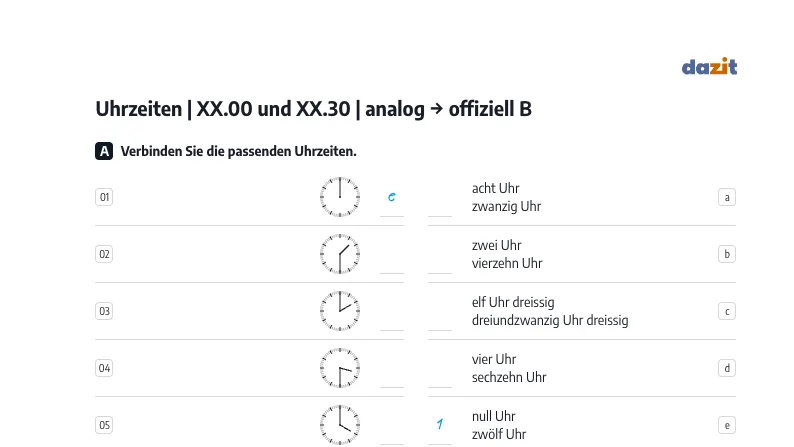Click the answer blank beside clock 04
The height and width of the screenshot is (447, 794).
[392, 375]
